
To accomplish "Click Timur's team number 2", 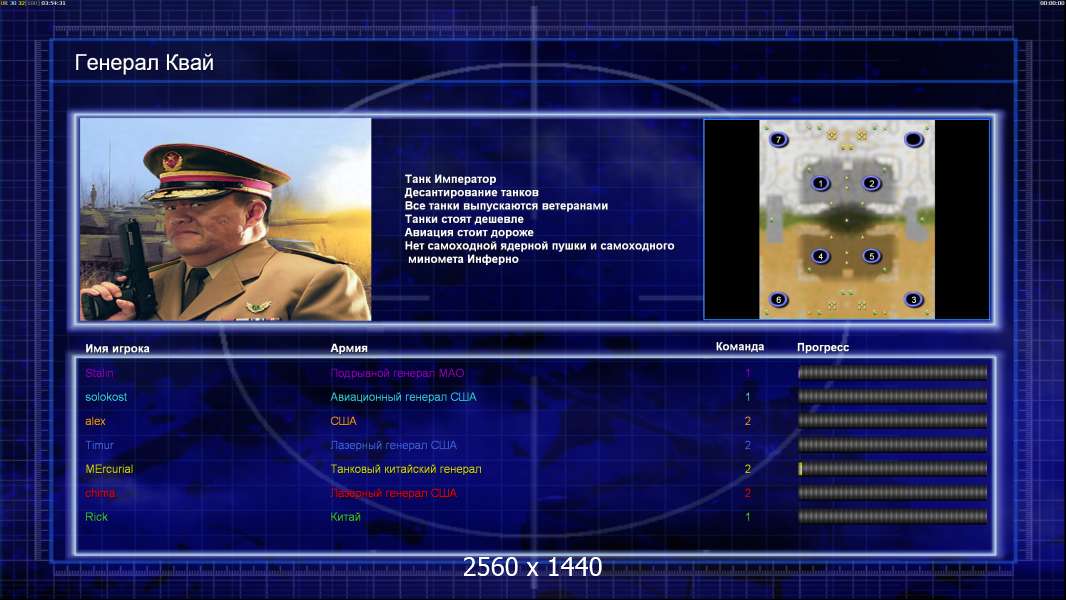I will coord(747,445).
